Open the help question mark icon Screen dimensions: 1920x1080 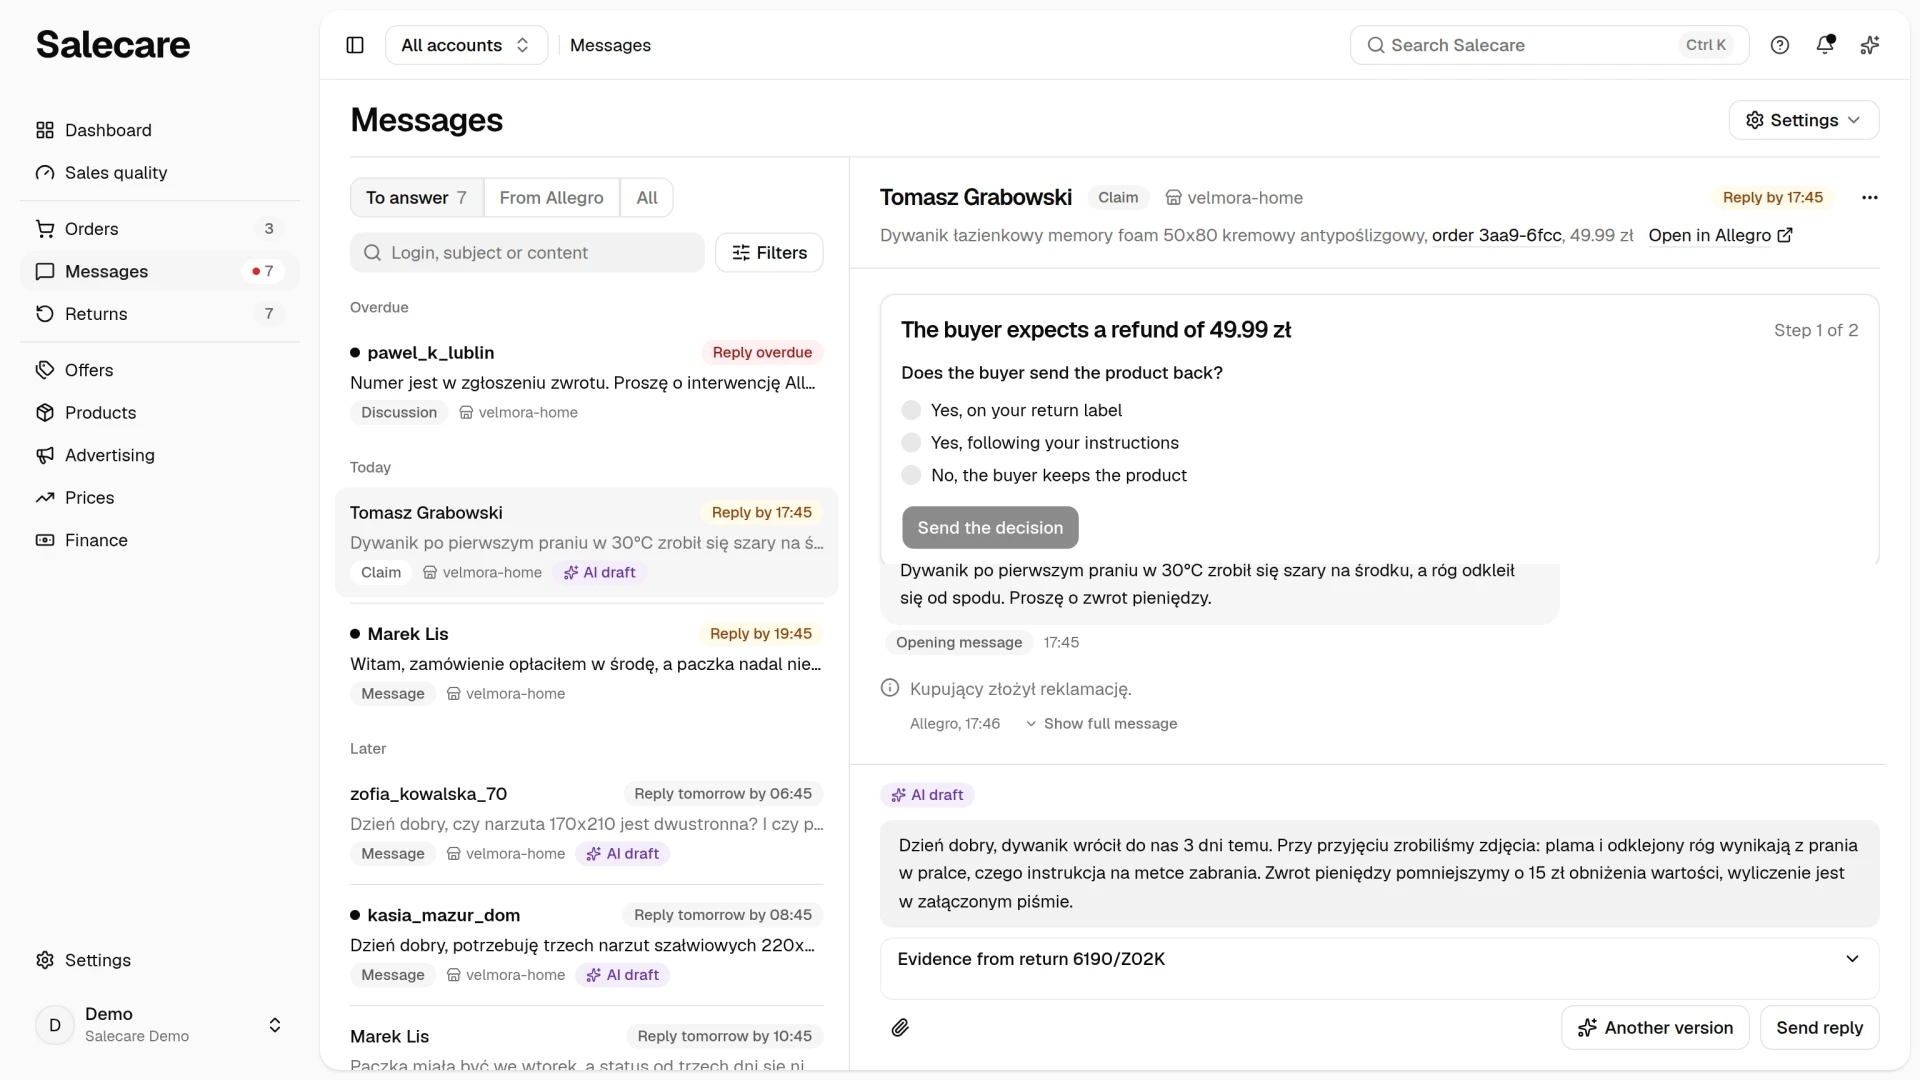1780,45
